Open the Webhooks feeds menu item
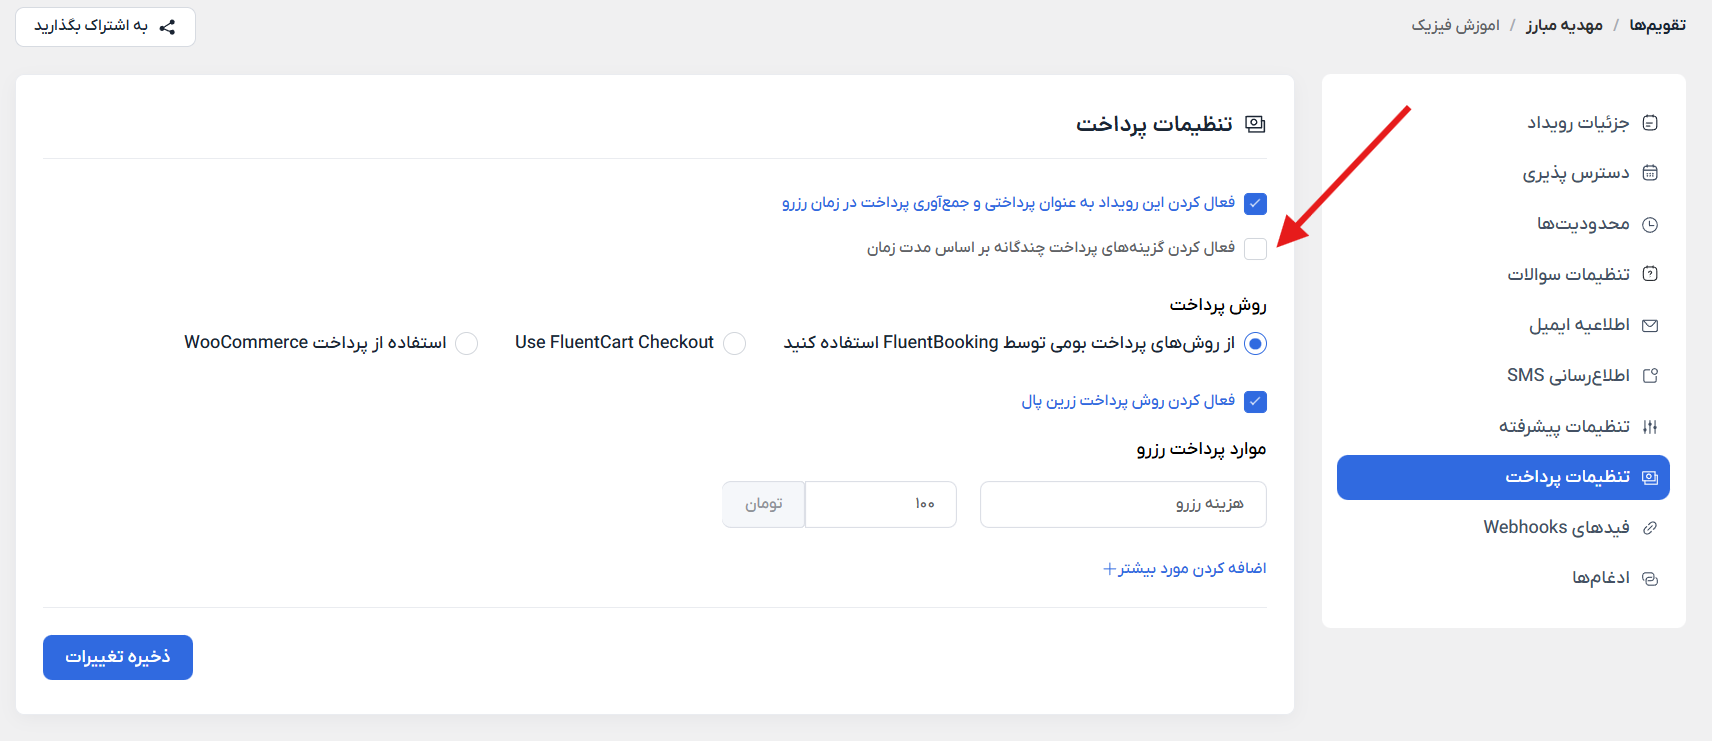This screenshot has width=1712, height=741. [1555, 528]
